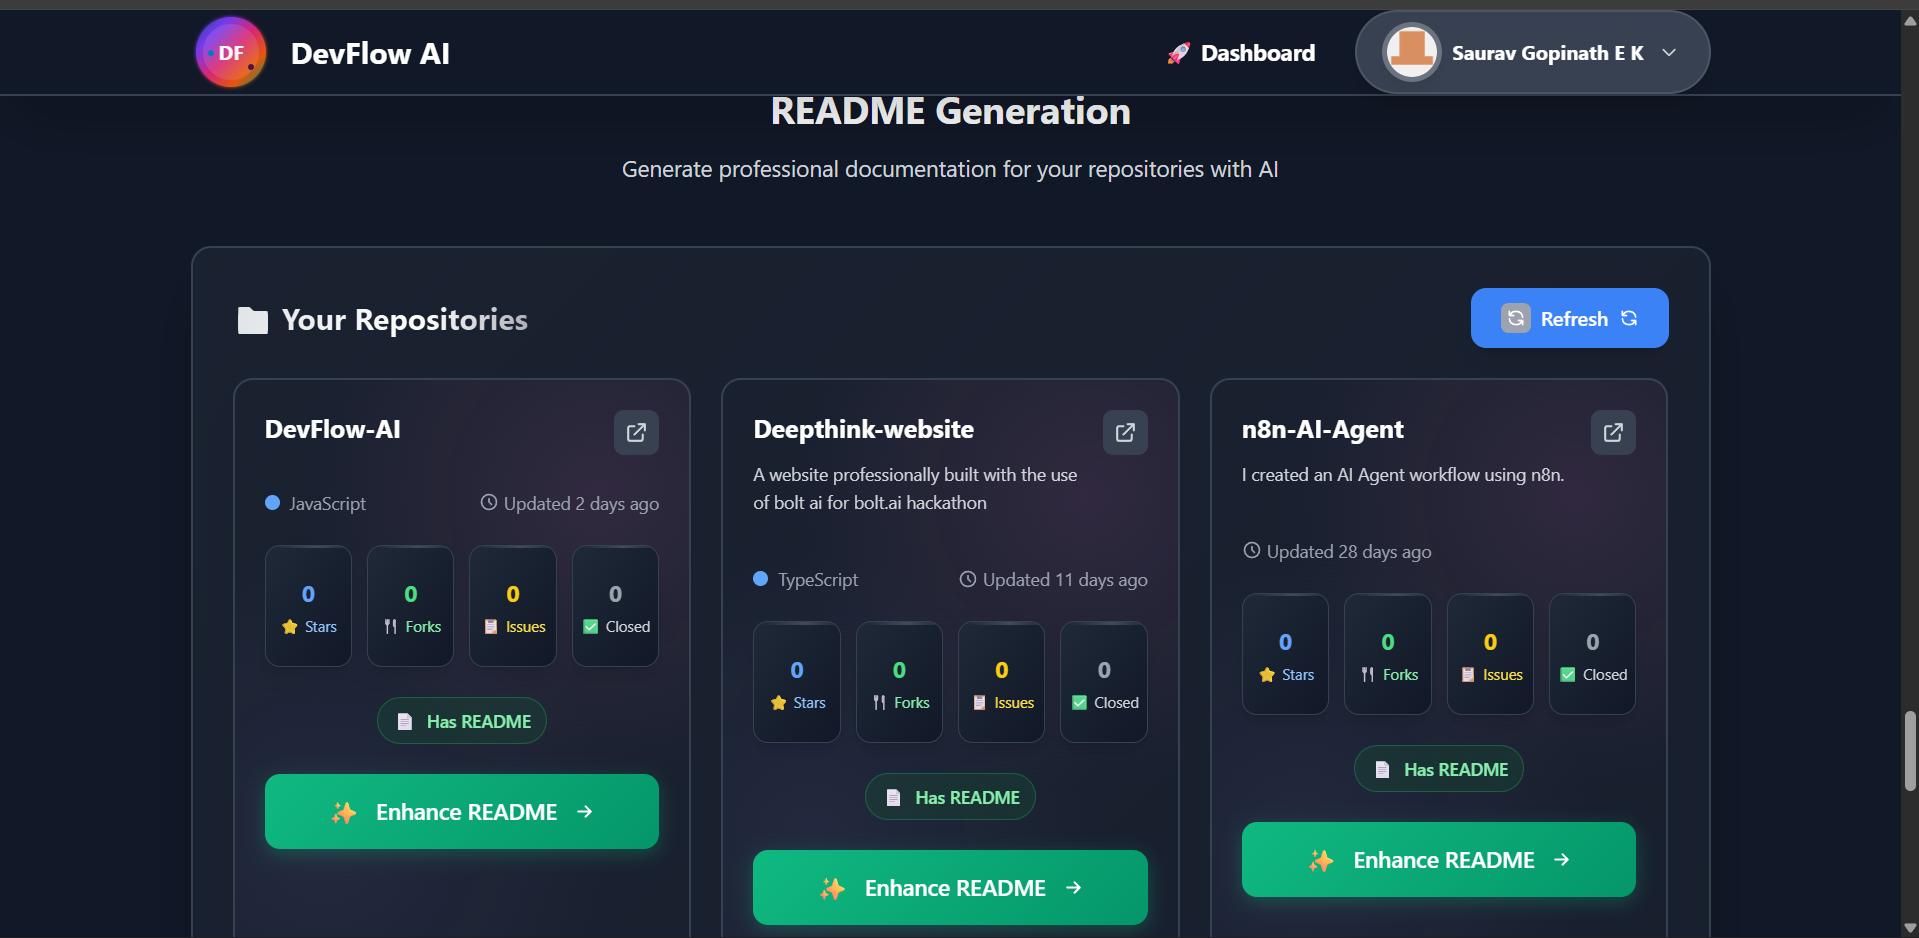Click Has README badge on Deepthink-website
The image size is (1919, 938).
coord(950,797)
